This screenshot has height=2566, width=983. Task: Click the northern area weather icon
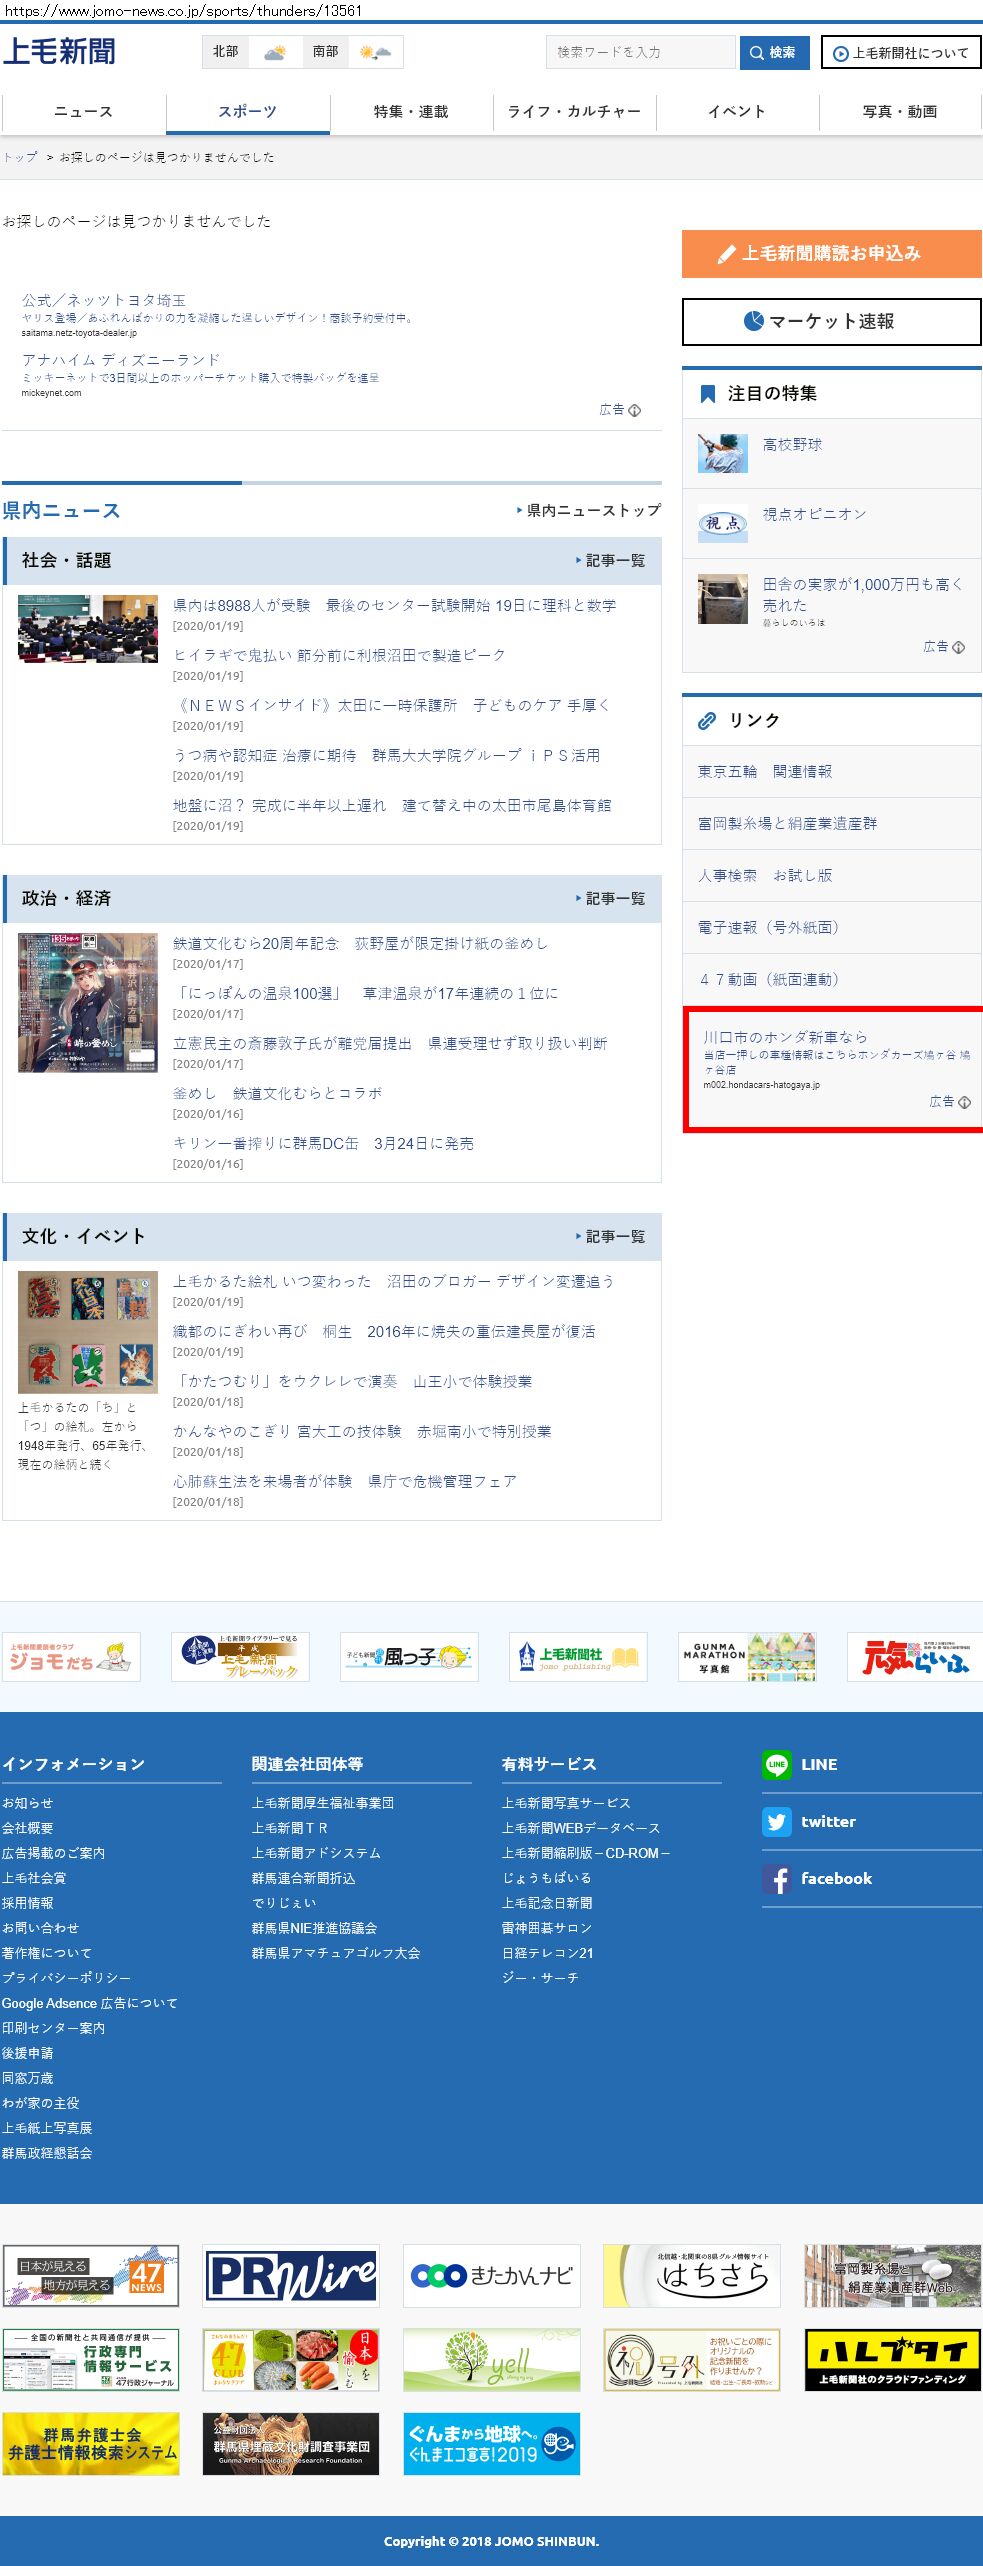(x=275, y=52)
